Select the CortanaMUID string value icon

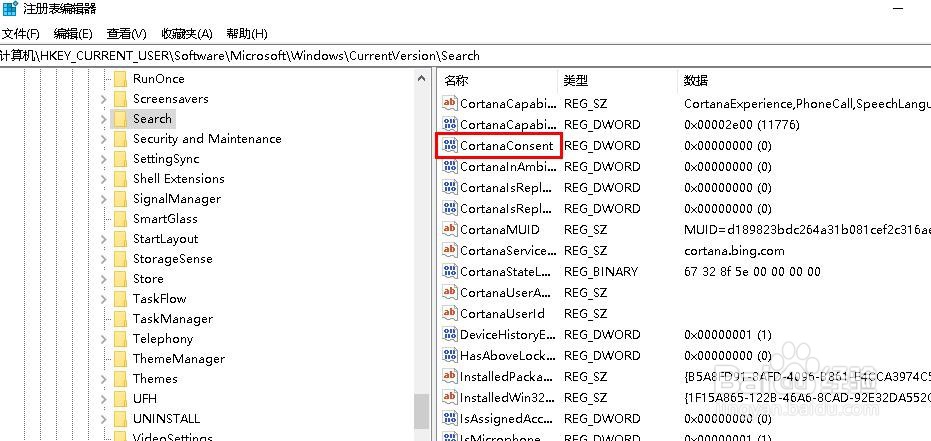(450, 230)
